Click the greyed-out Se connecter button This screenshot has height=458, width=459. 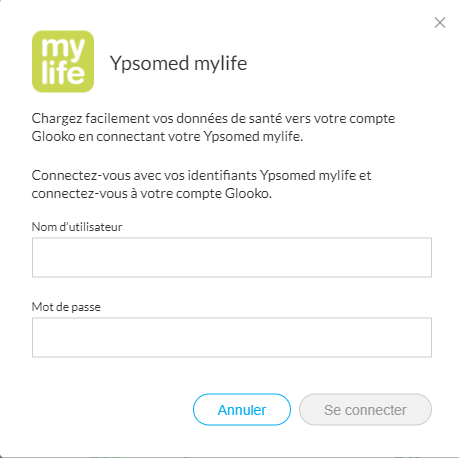[x=365, y=410]
